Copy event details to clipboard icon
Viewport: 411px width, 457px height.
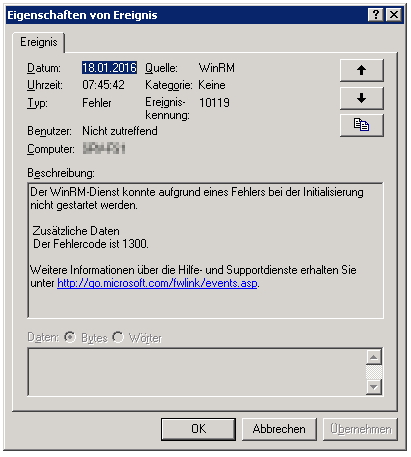click(362, 125)
